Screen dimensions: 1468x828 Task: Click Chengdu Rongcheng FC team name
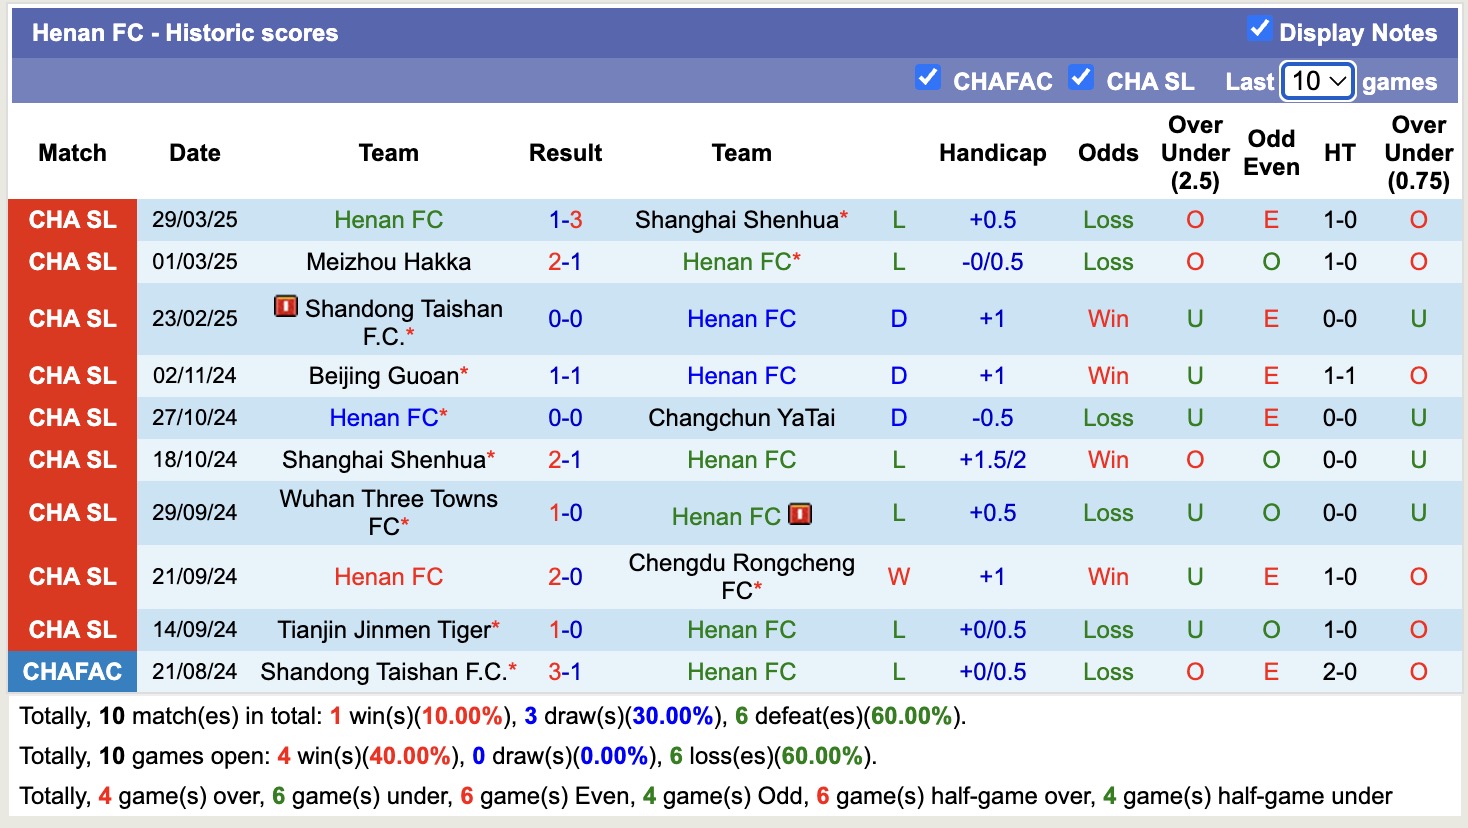tap(741, 576)
